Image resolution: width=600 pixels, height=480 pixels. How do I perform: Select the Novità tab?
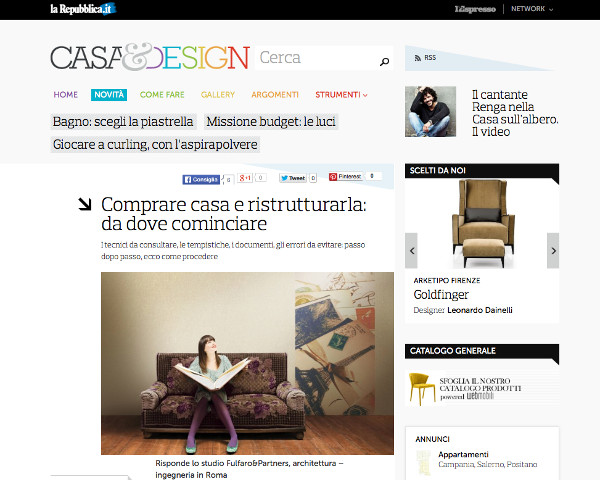pos(109,95)
